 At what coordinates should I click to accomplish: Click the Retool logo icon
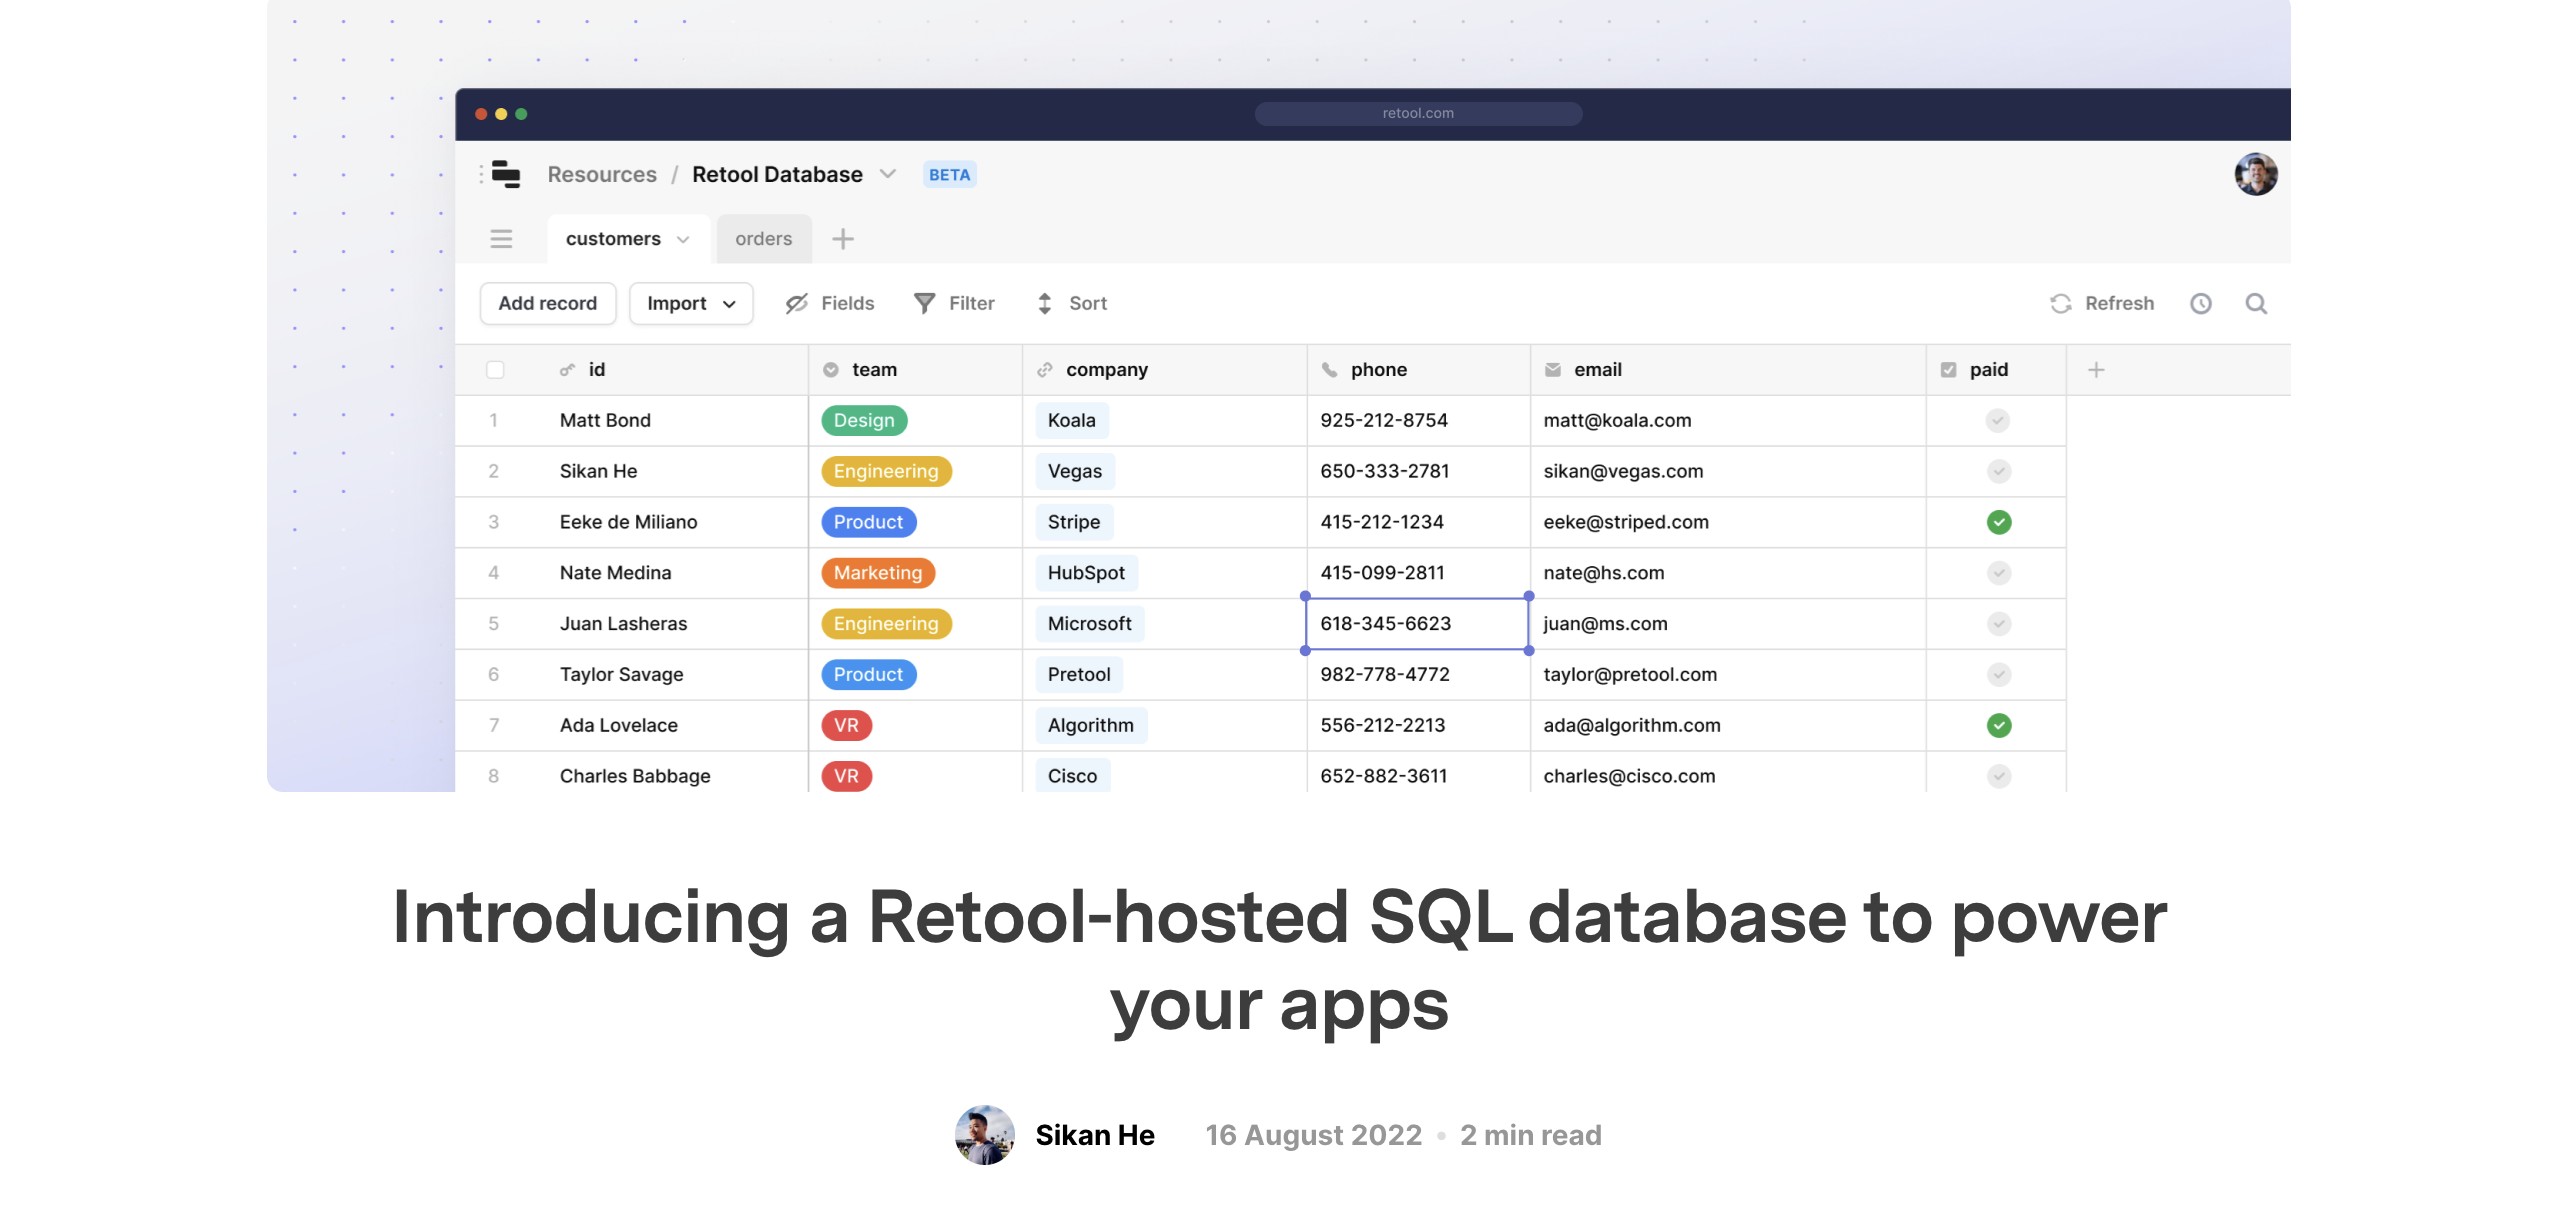pos(506,174)
